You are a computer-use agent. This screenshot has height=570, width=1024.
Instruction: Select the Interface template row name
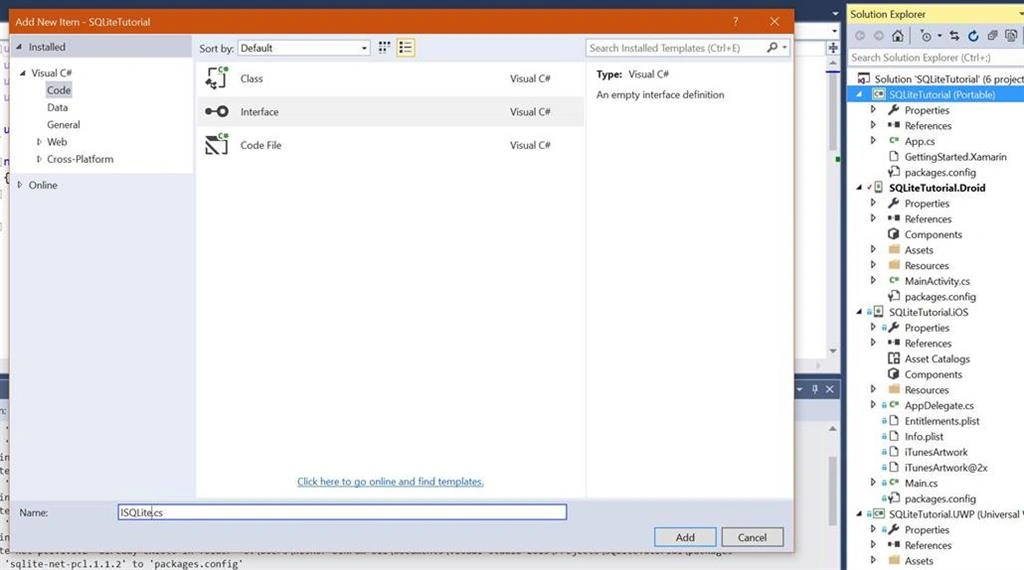click(x=259, y=112)
